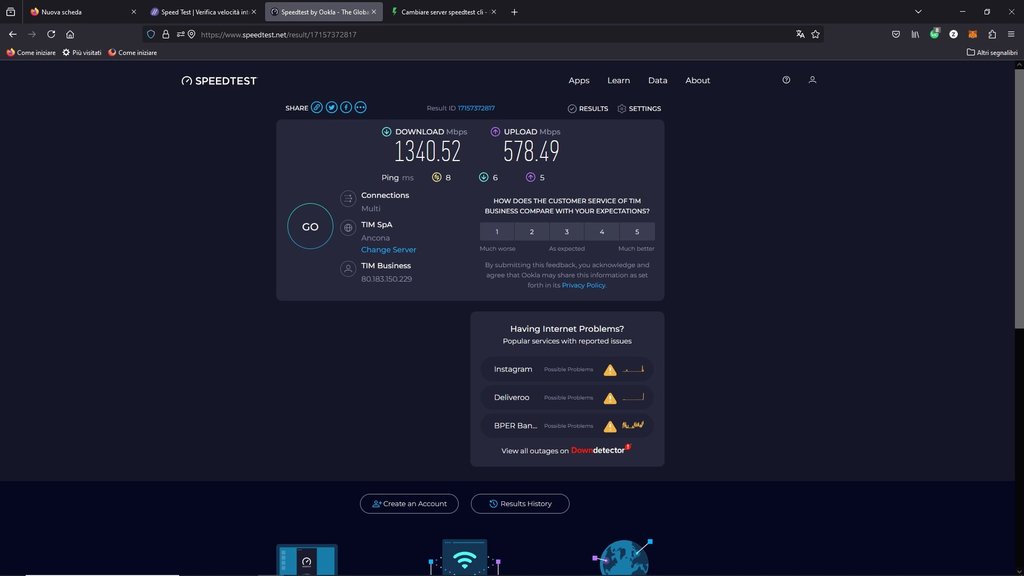Image resolution: width=1024 pixels, height=576 pixels.
Task: Expand the Firefox hamburger application menu
Action: point(1011,34)
